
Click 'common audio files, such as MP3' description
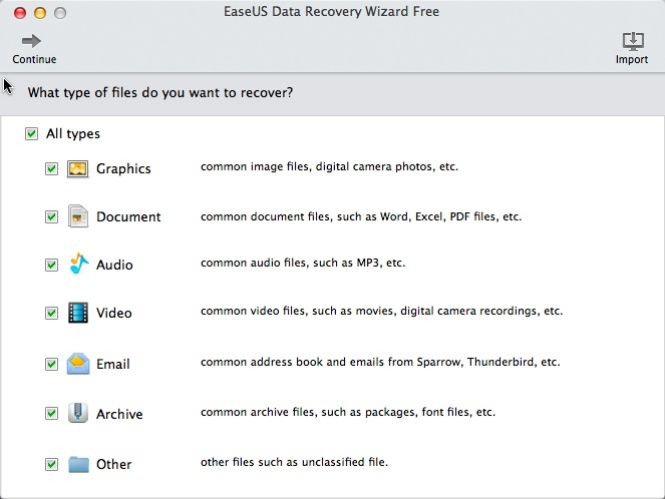pos(303,263)
